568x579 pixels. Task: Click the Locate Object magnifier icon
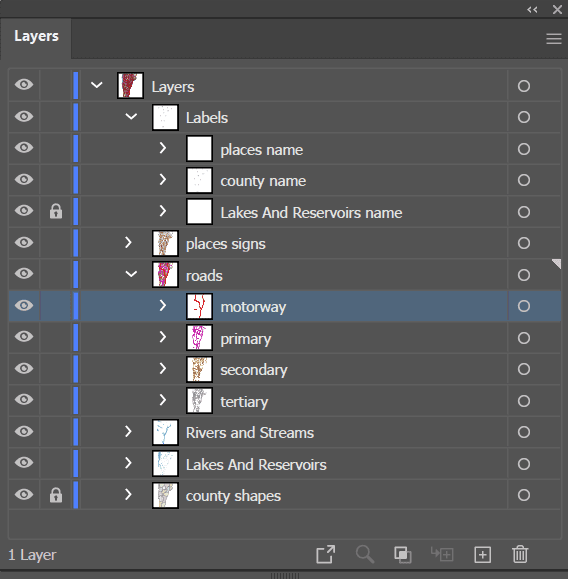(365, 554)
